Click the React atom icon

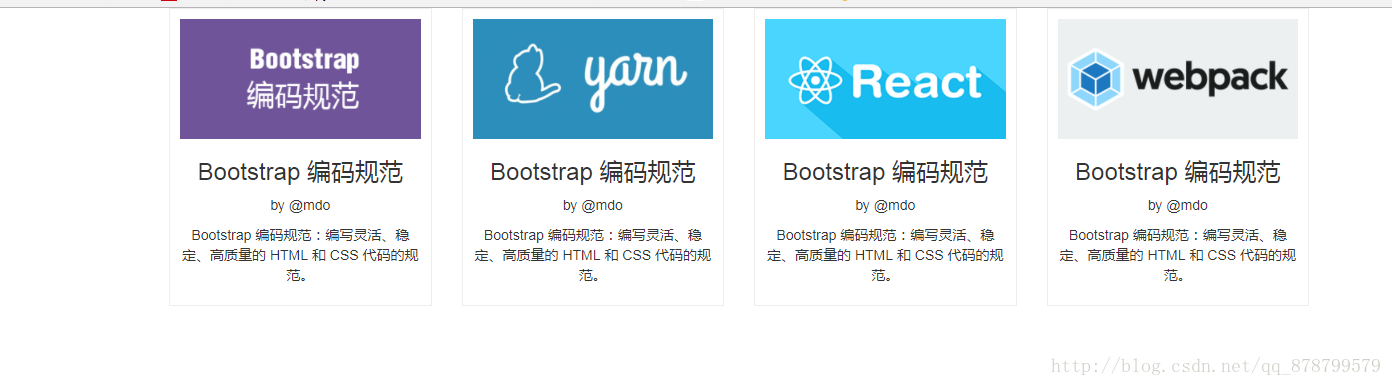click(816, 81)
